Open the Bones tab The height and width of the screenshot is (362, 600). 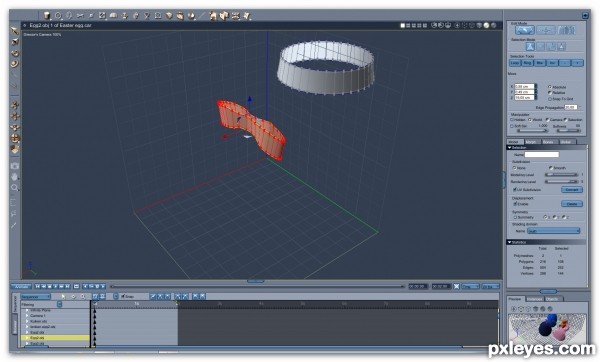click(x=548, y=142)
